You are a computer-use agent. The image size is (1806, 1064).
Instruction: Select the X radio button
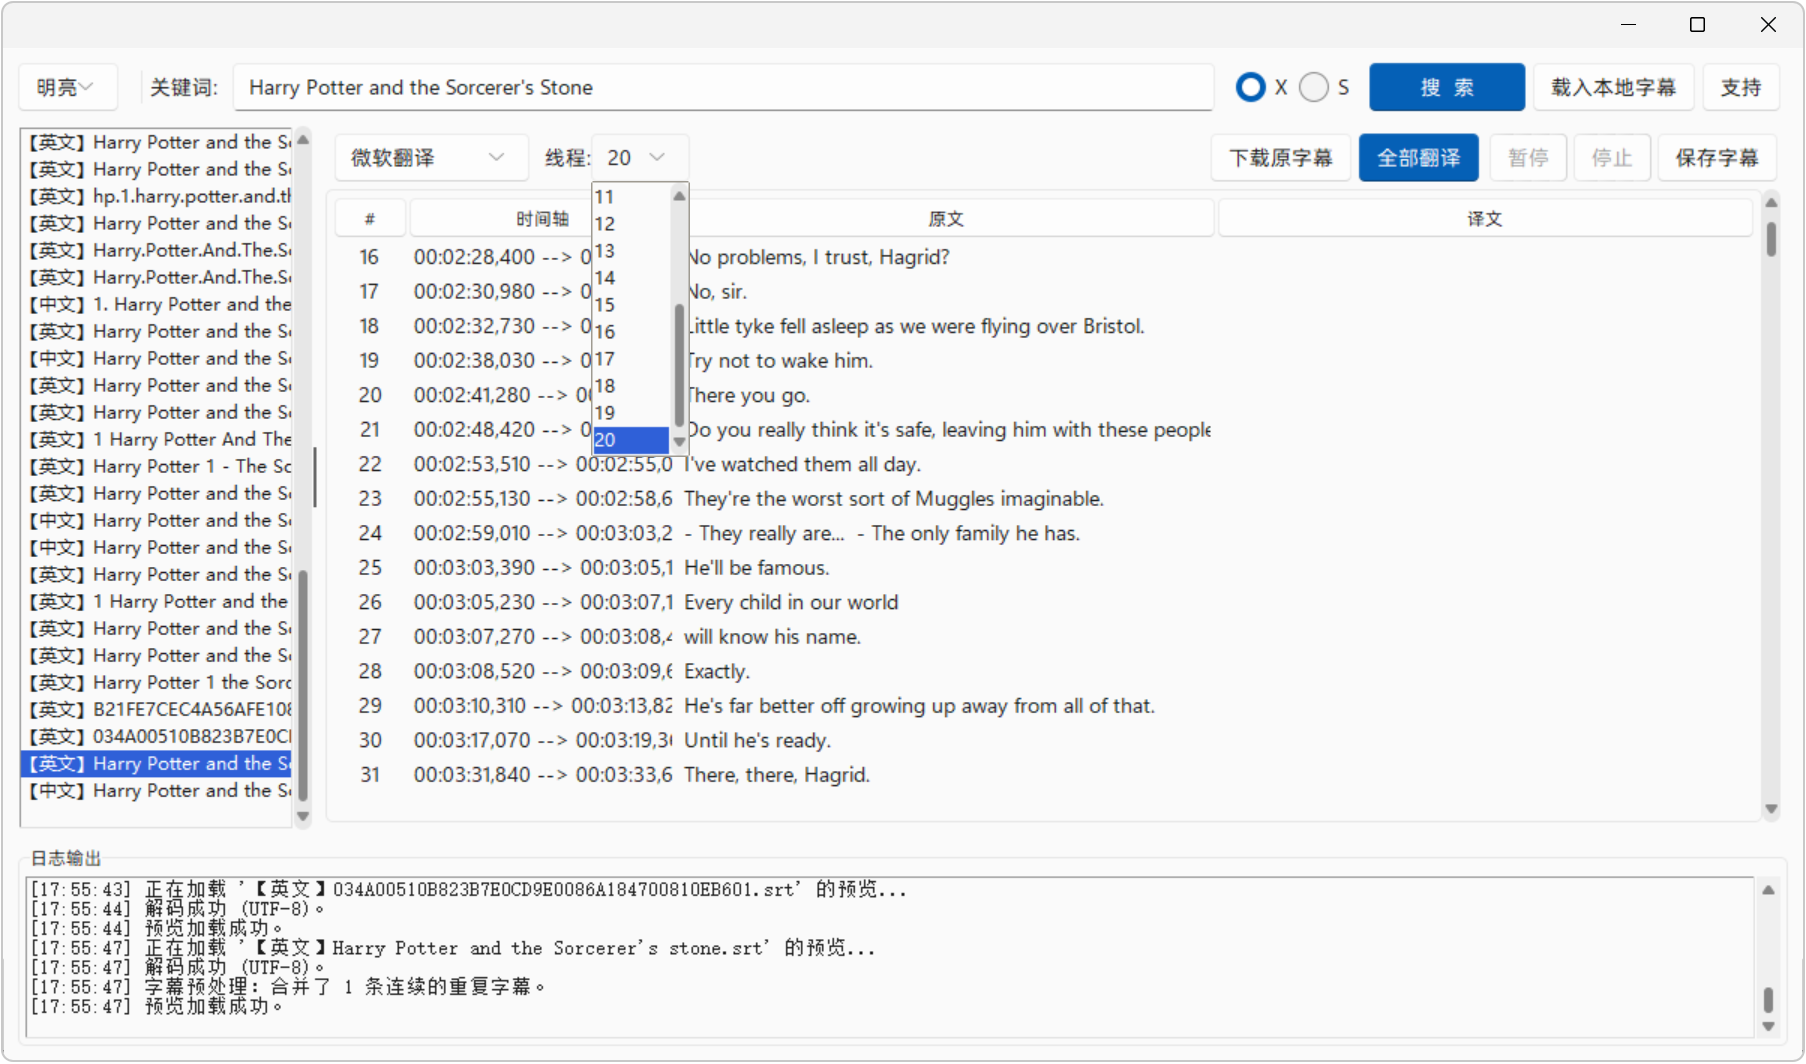1250,88
